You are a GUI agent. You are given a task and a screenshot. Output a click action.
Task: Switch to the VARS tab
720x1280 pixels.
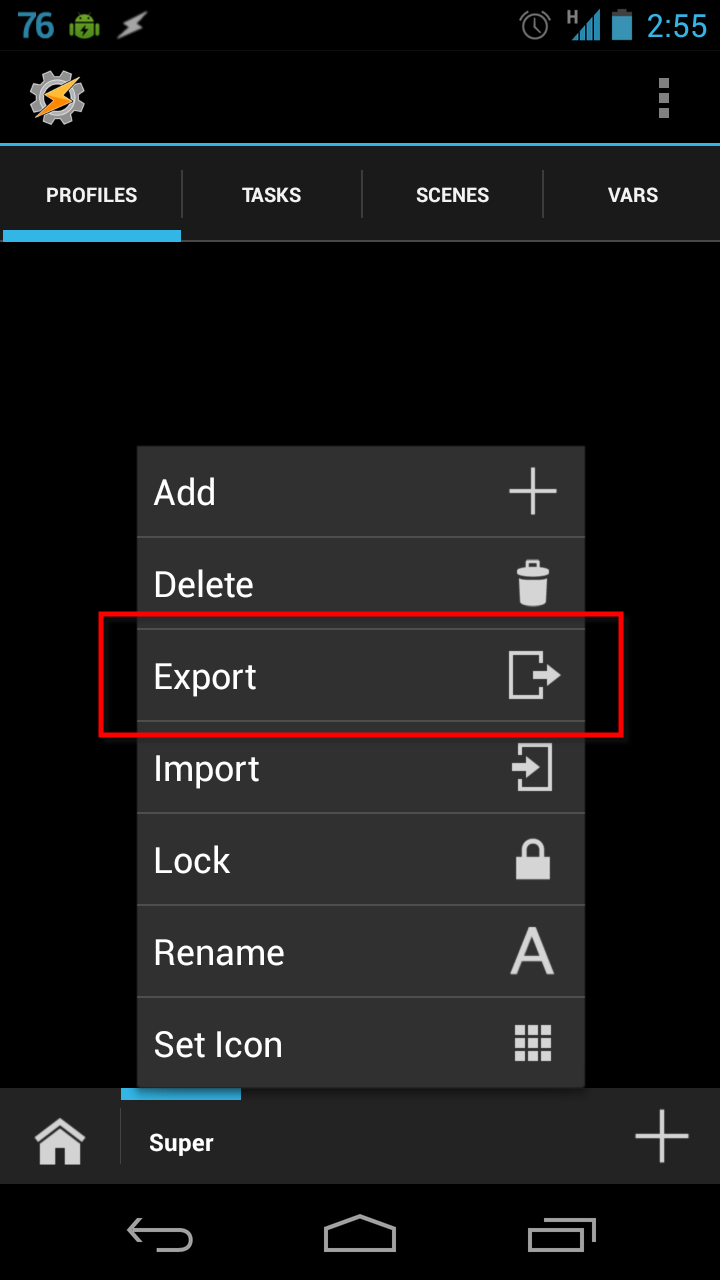(632, 194)
